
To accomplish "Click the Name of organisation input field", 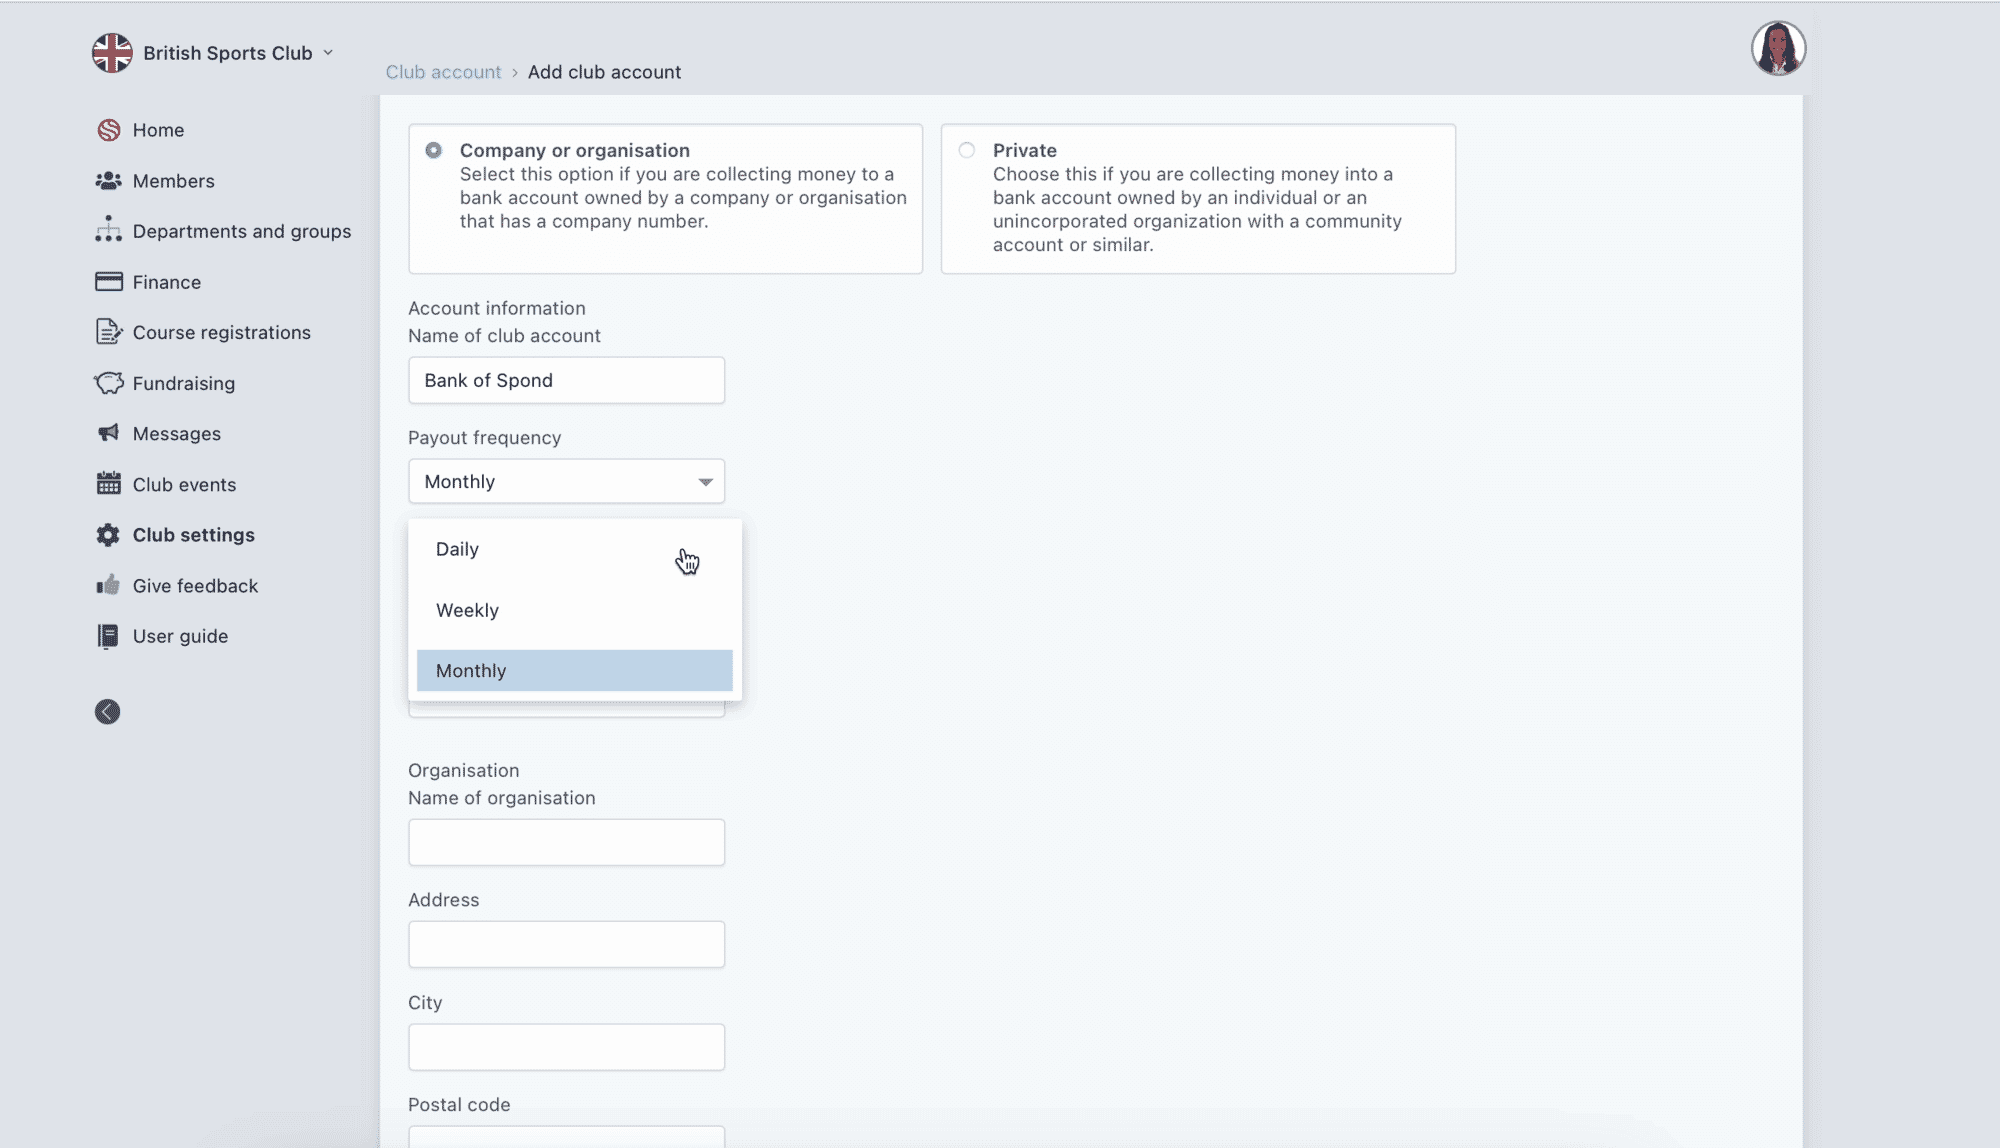I will click(566, 842).
